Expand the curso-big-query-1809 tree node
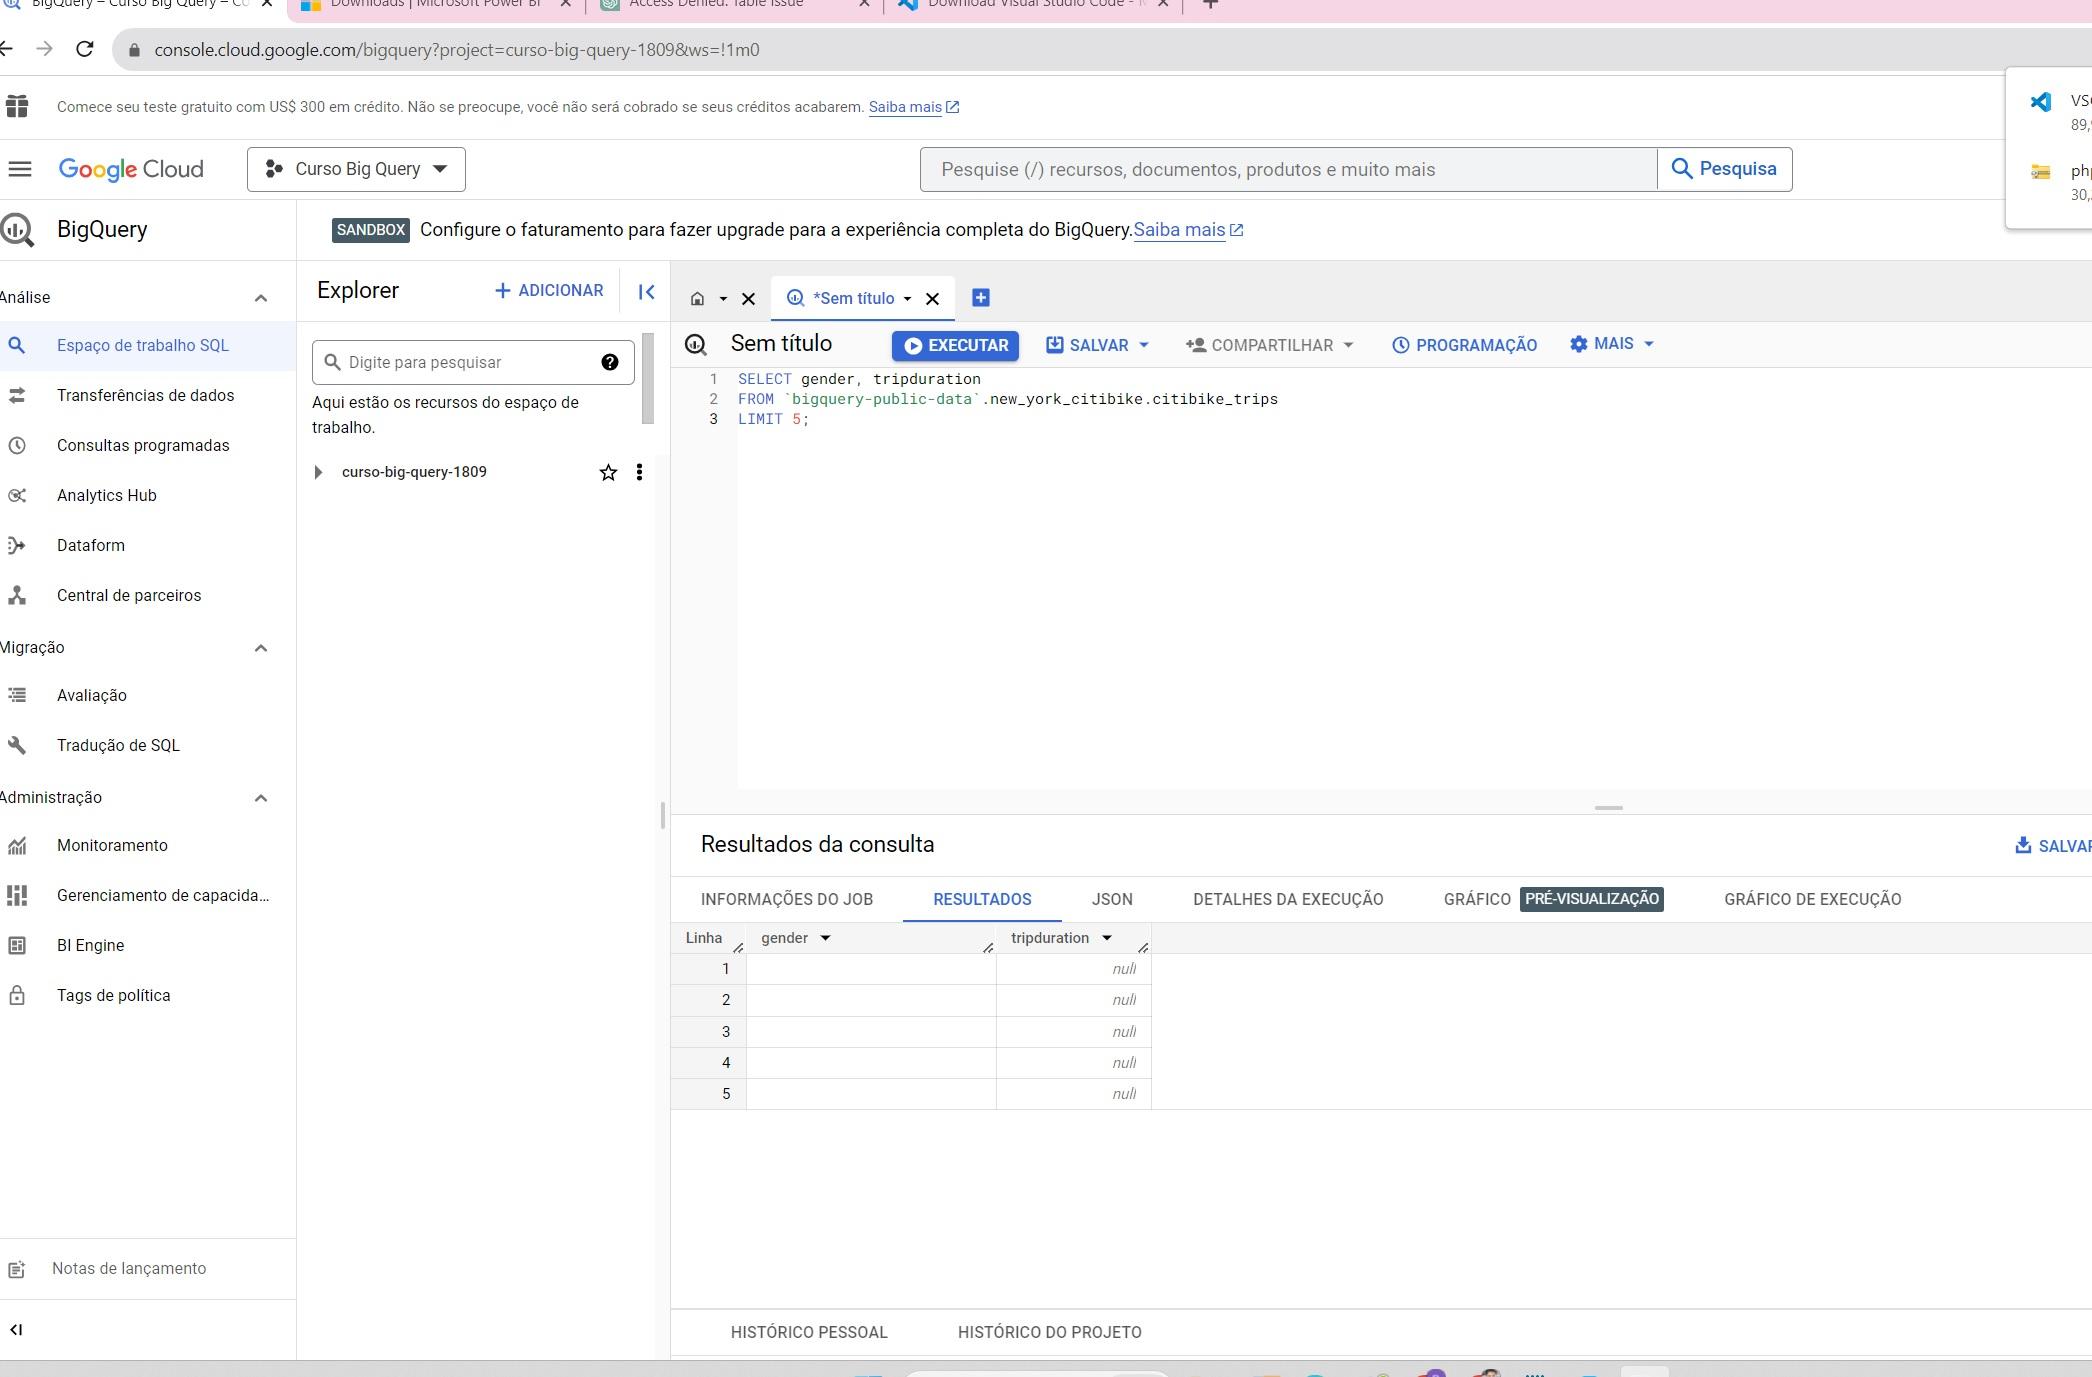Image resolution: width=2092 pixels, height=1377 pixels. pyautogui.click(x=318, y=472)
